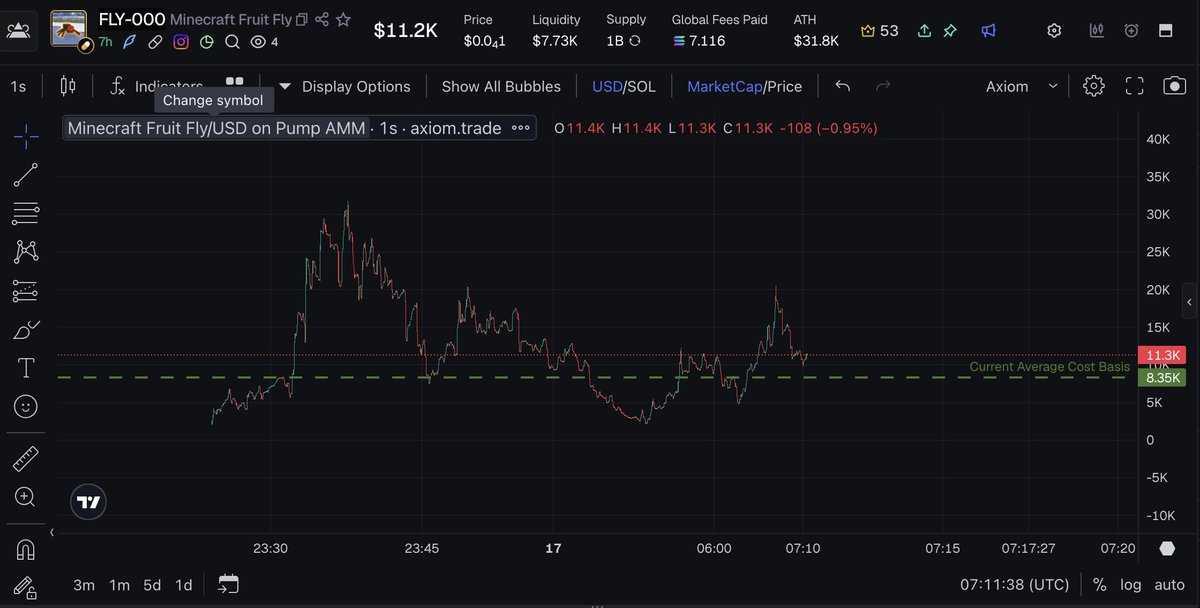Select the brush drawing tool

[26, 330]
